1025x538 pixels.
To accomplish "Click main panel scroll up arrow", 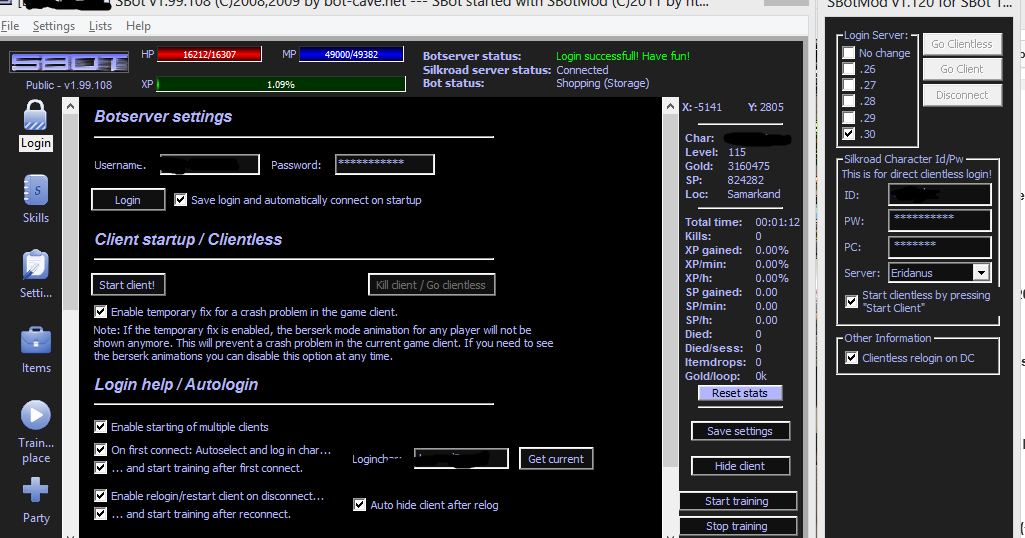I will click(670, 106).
